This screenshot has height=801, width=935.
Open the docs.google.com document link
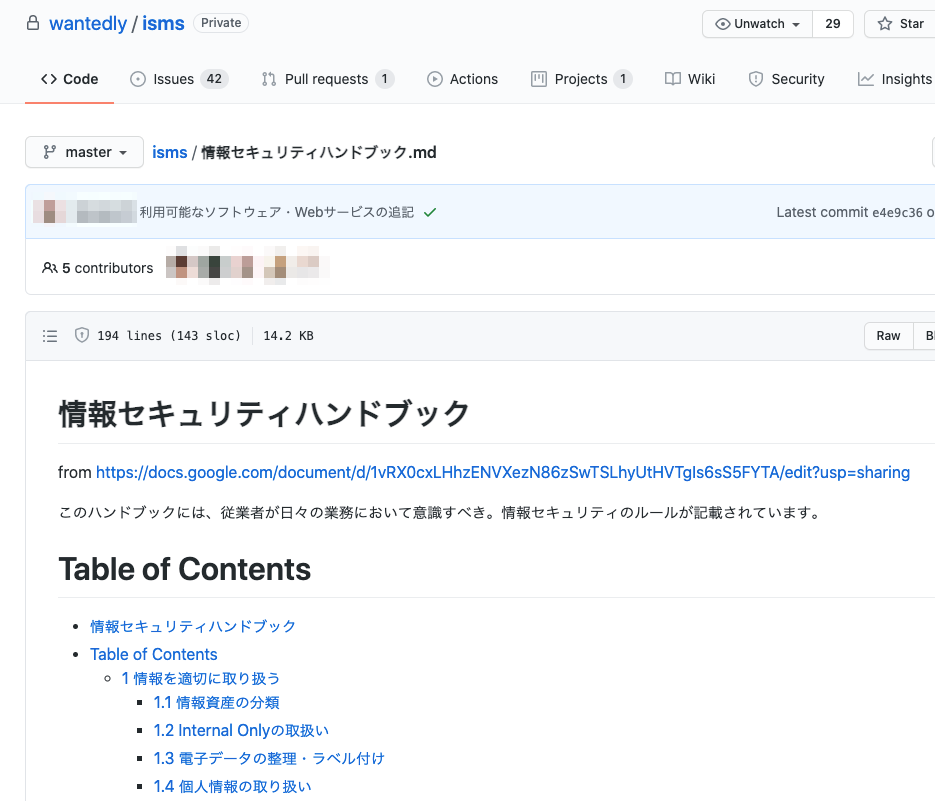click(503, 472)
